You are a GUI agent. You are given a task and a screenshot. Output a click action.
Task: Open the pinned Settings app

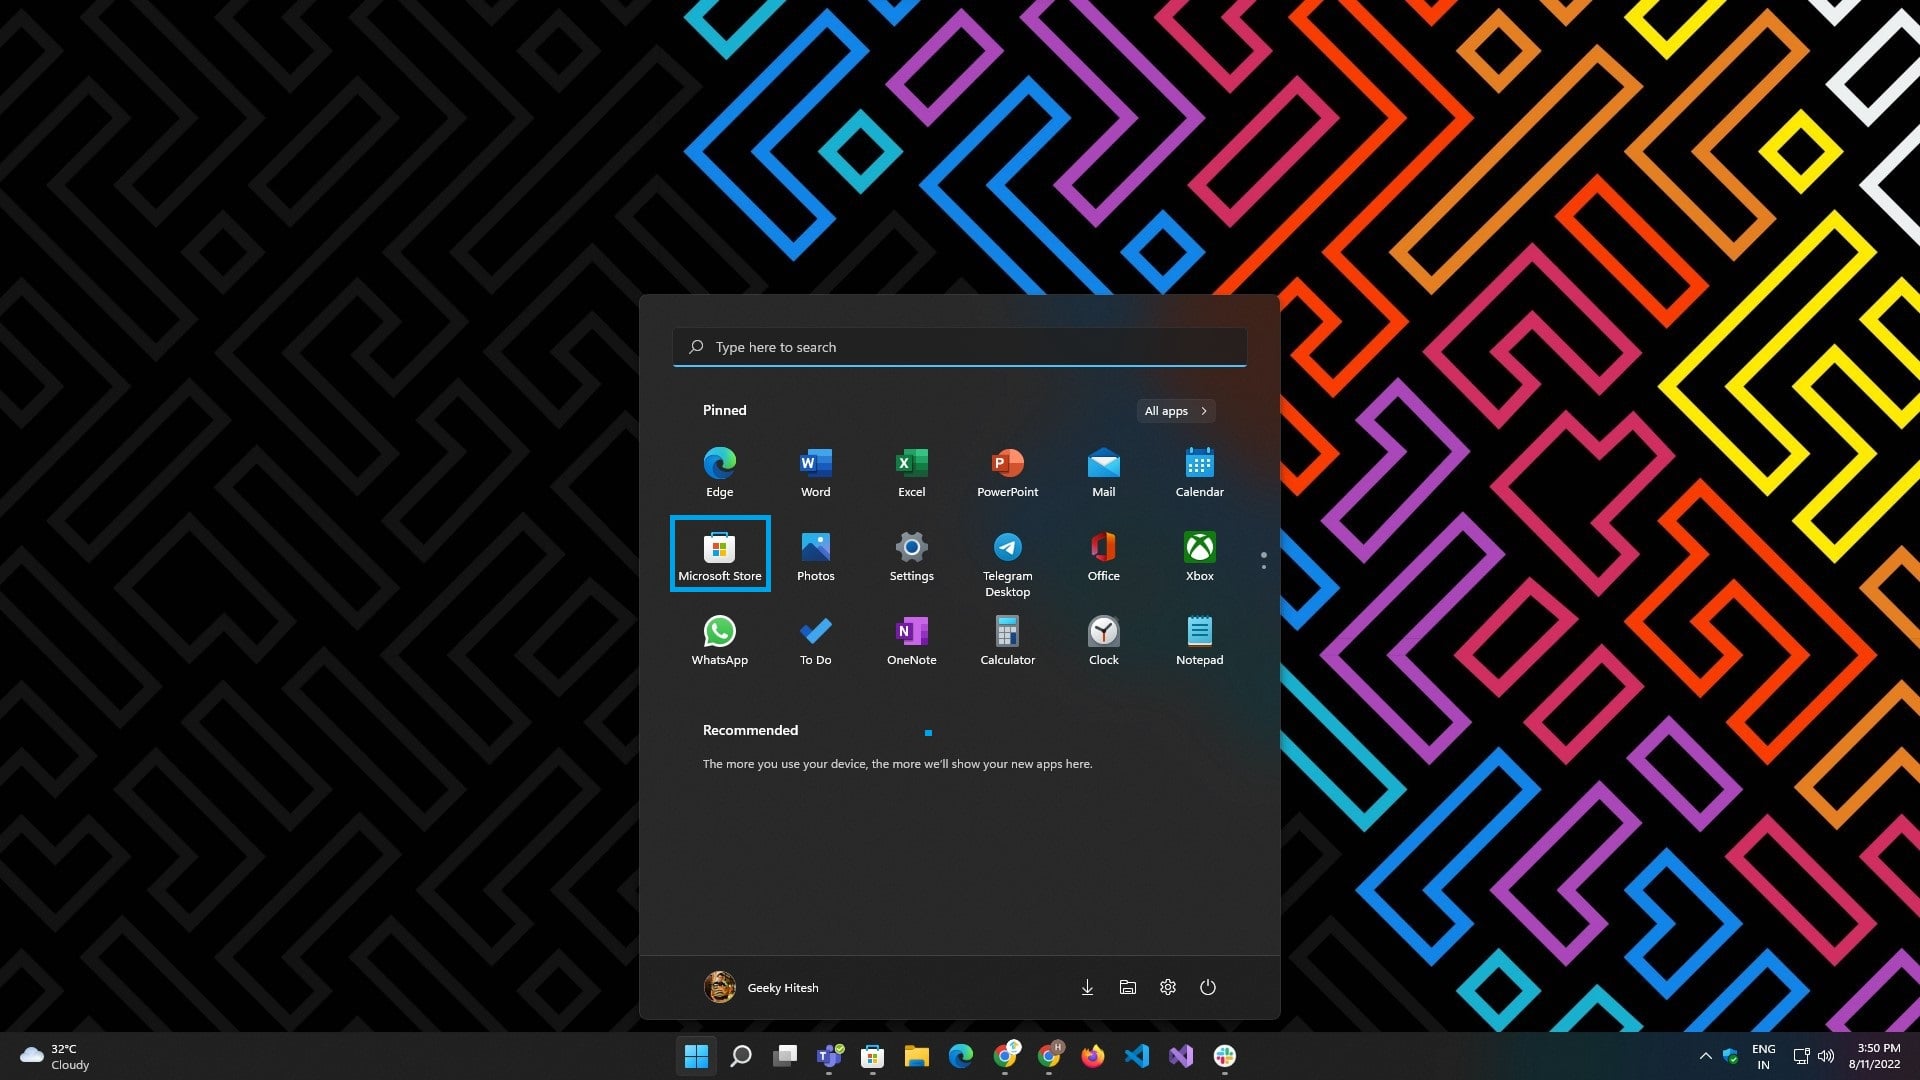(x=911, y=556)
